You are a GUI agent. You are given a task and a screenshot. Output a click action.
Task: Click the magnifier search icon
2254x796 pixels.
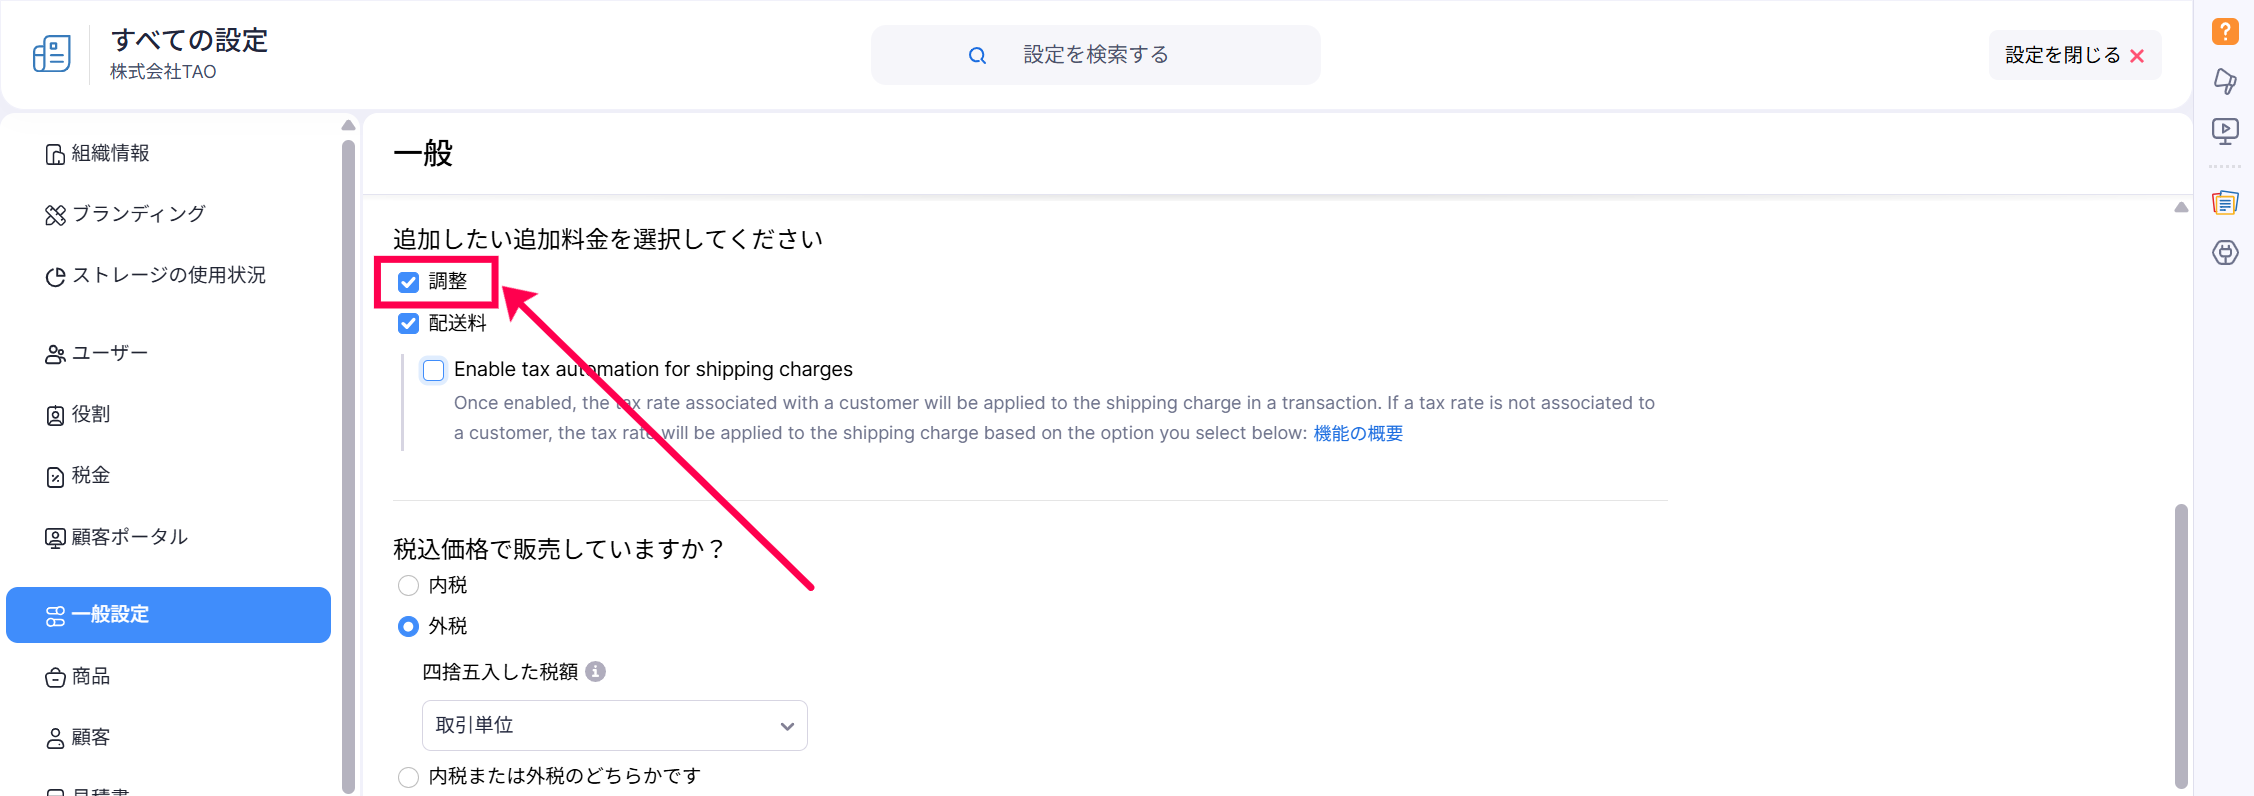pyautogui.click(x=977, y=56)
